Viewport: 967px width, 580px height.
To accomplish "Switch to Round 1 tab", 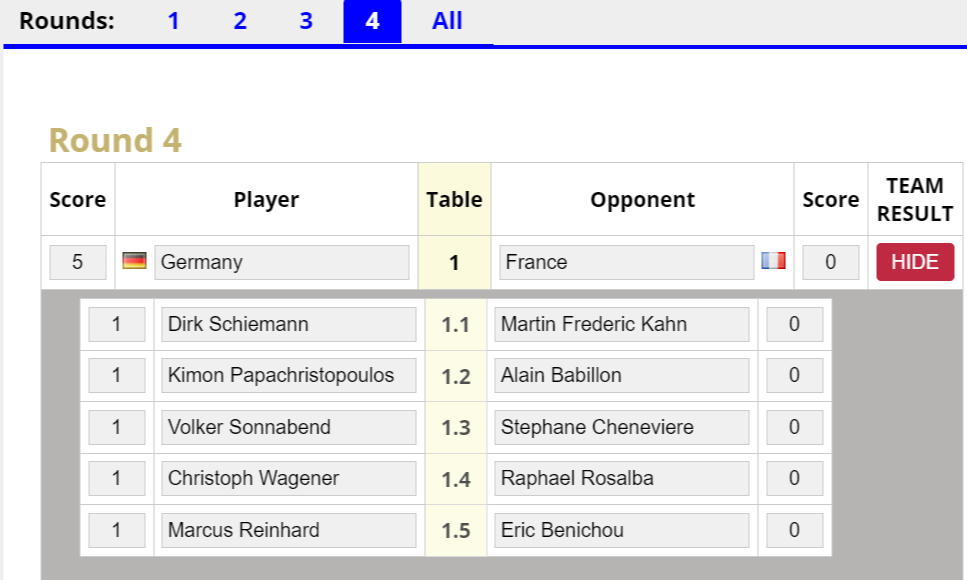I will point(173,21).
